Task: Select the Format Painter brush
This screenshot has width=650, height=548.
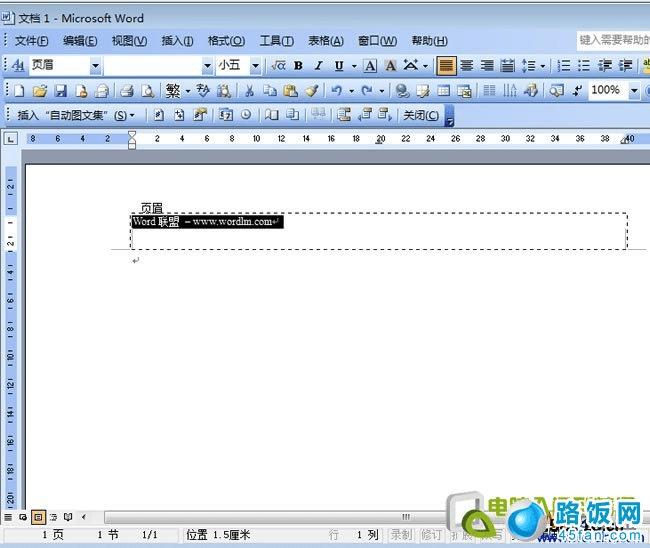Action: pyautogui.click(x=312, y=91)
